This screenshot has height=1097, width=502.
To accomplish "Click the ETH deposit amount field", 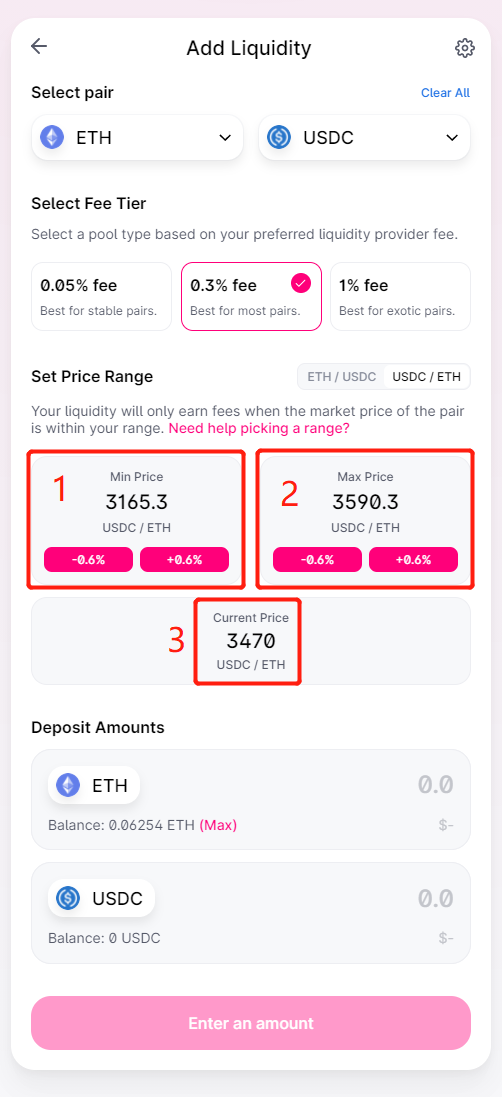I will pyautogui.click(x=251, y=799).
